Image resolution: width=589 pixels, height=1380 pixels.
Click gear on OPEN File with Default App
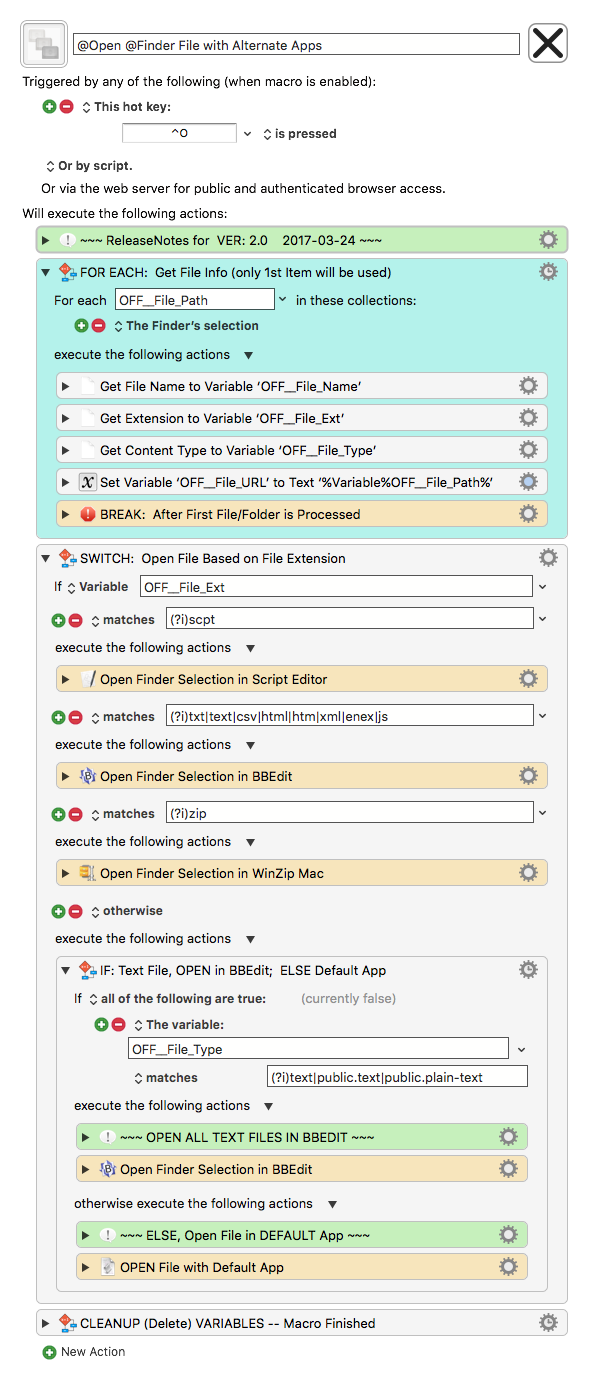508,1267
